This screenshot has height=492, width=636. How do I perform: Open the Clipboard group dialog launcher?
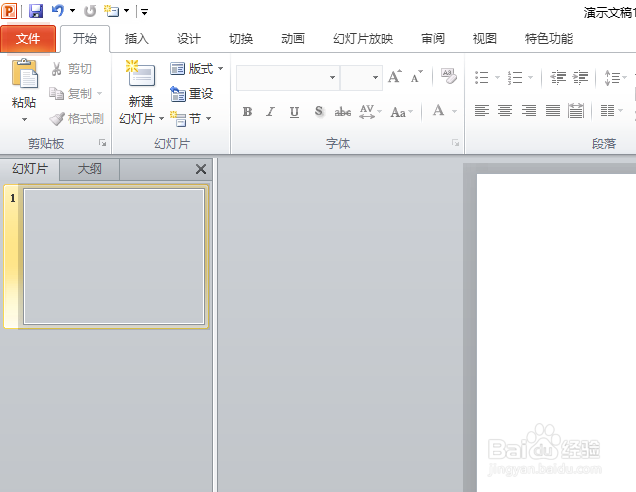pyautogui.click(x=103, y=143)
